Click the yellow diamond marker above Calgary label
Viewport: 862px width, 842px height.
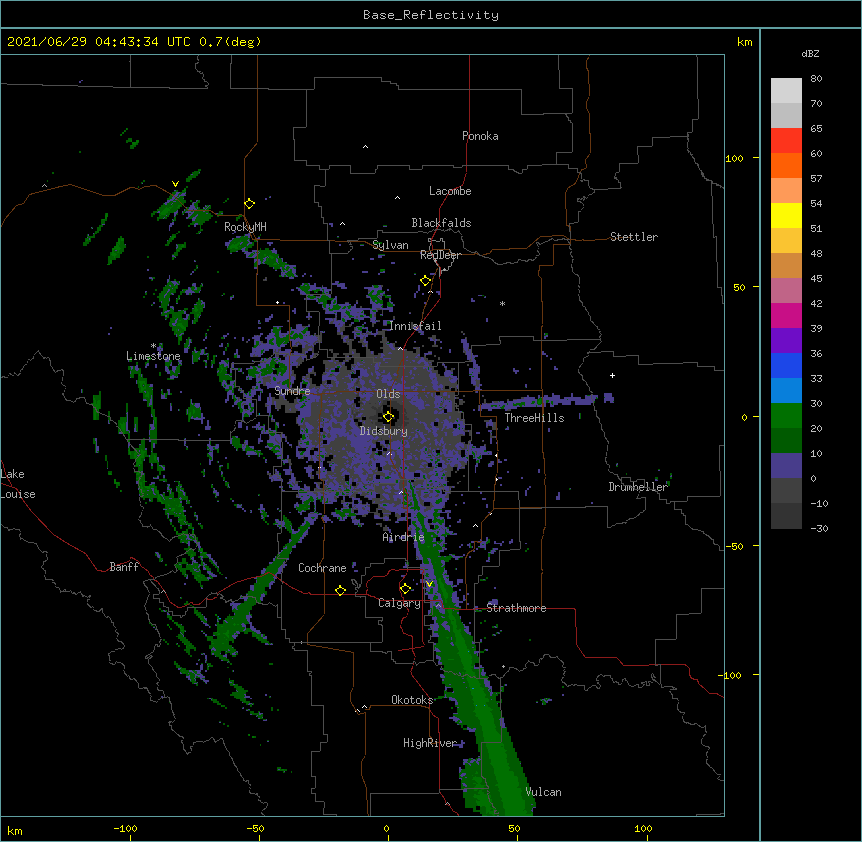[405, 589]
